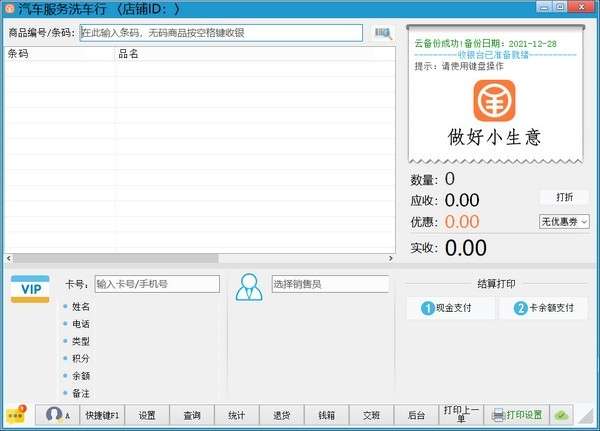600x431 pixels.
Task: Open 查询 in the bottom toolbar
Action: point(192,415)
